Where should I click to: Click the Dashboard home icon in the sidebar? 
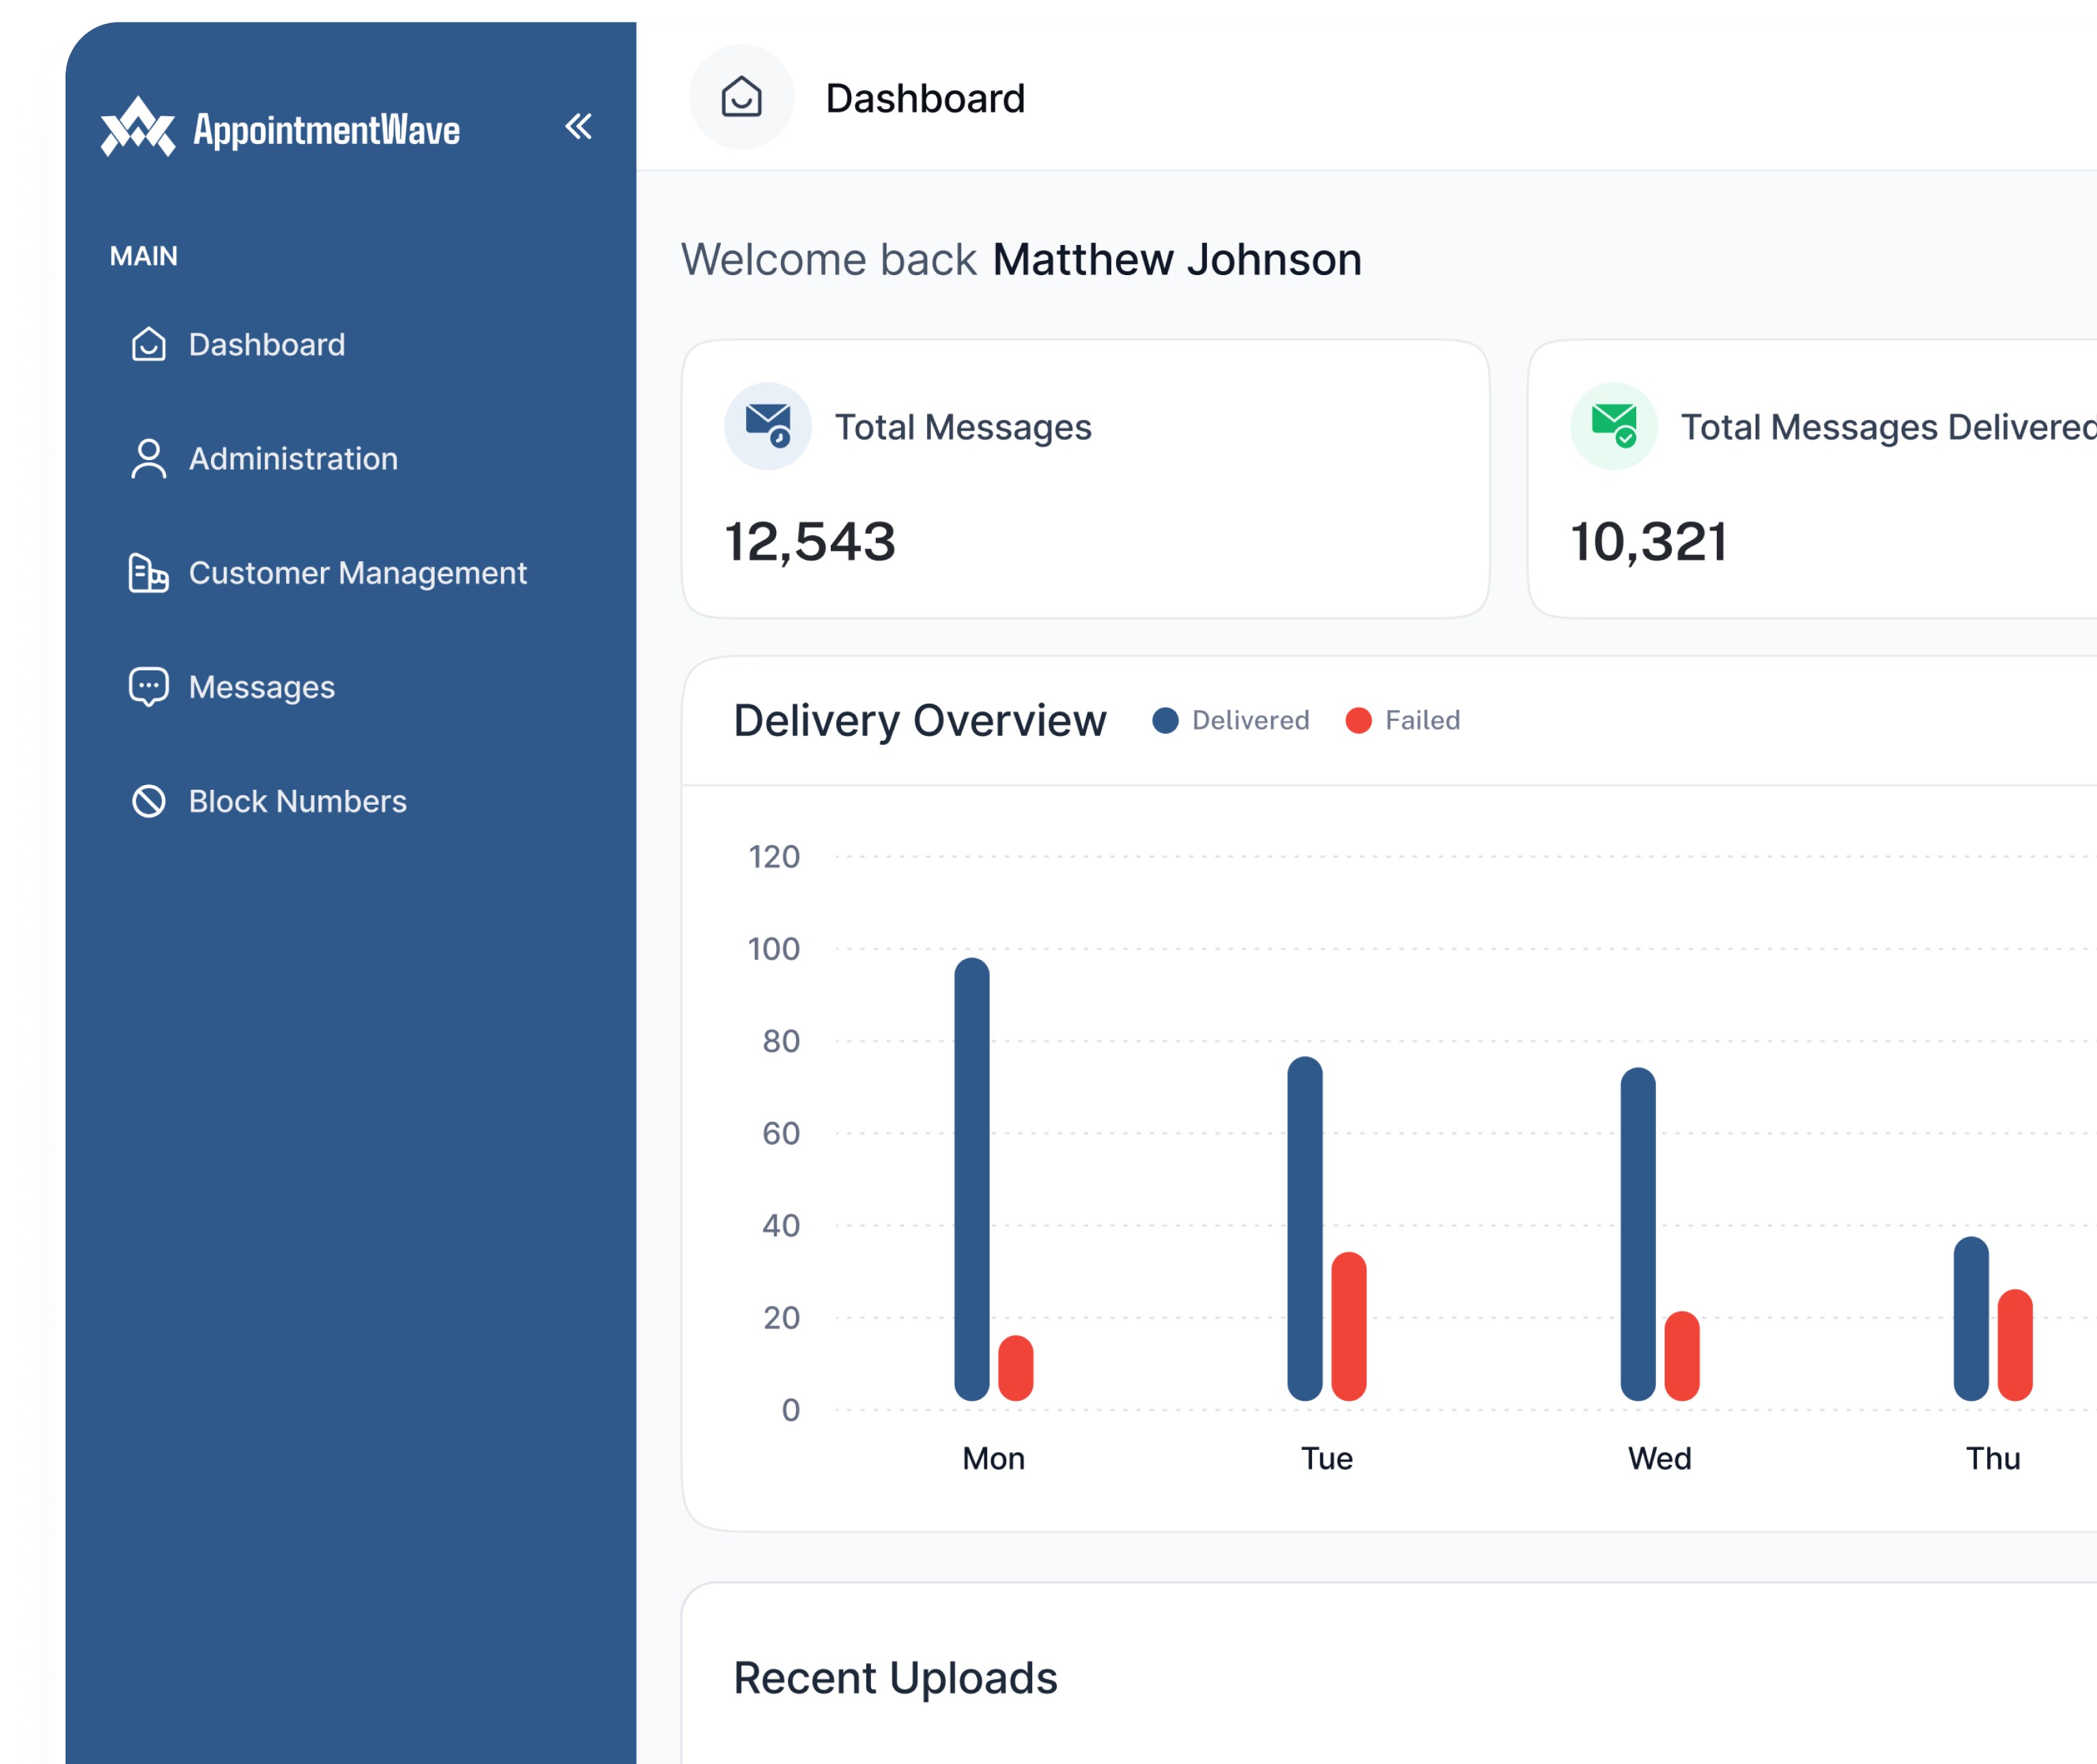148,344
